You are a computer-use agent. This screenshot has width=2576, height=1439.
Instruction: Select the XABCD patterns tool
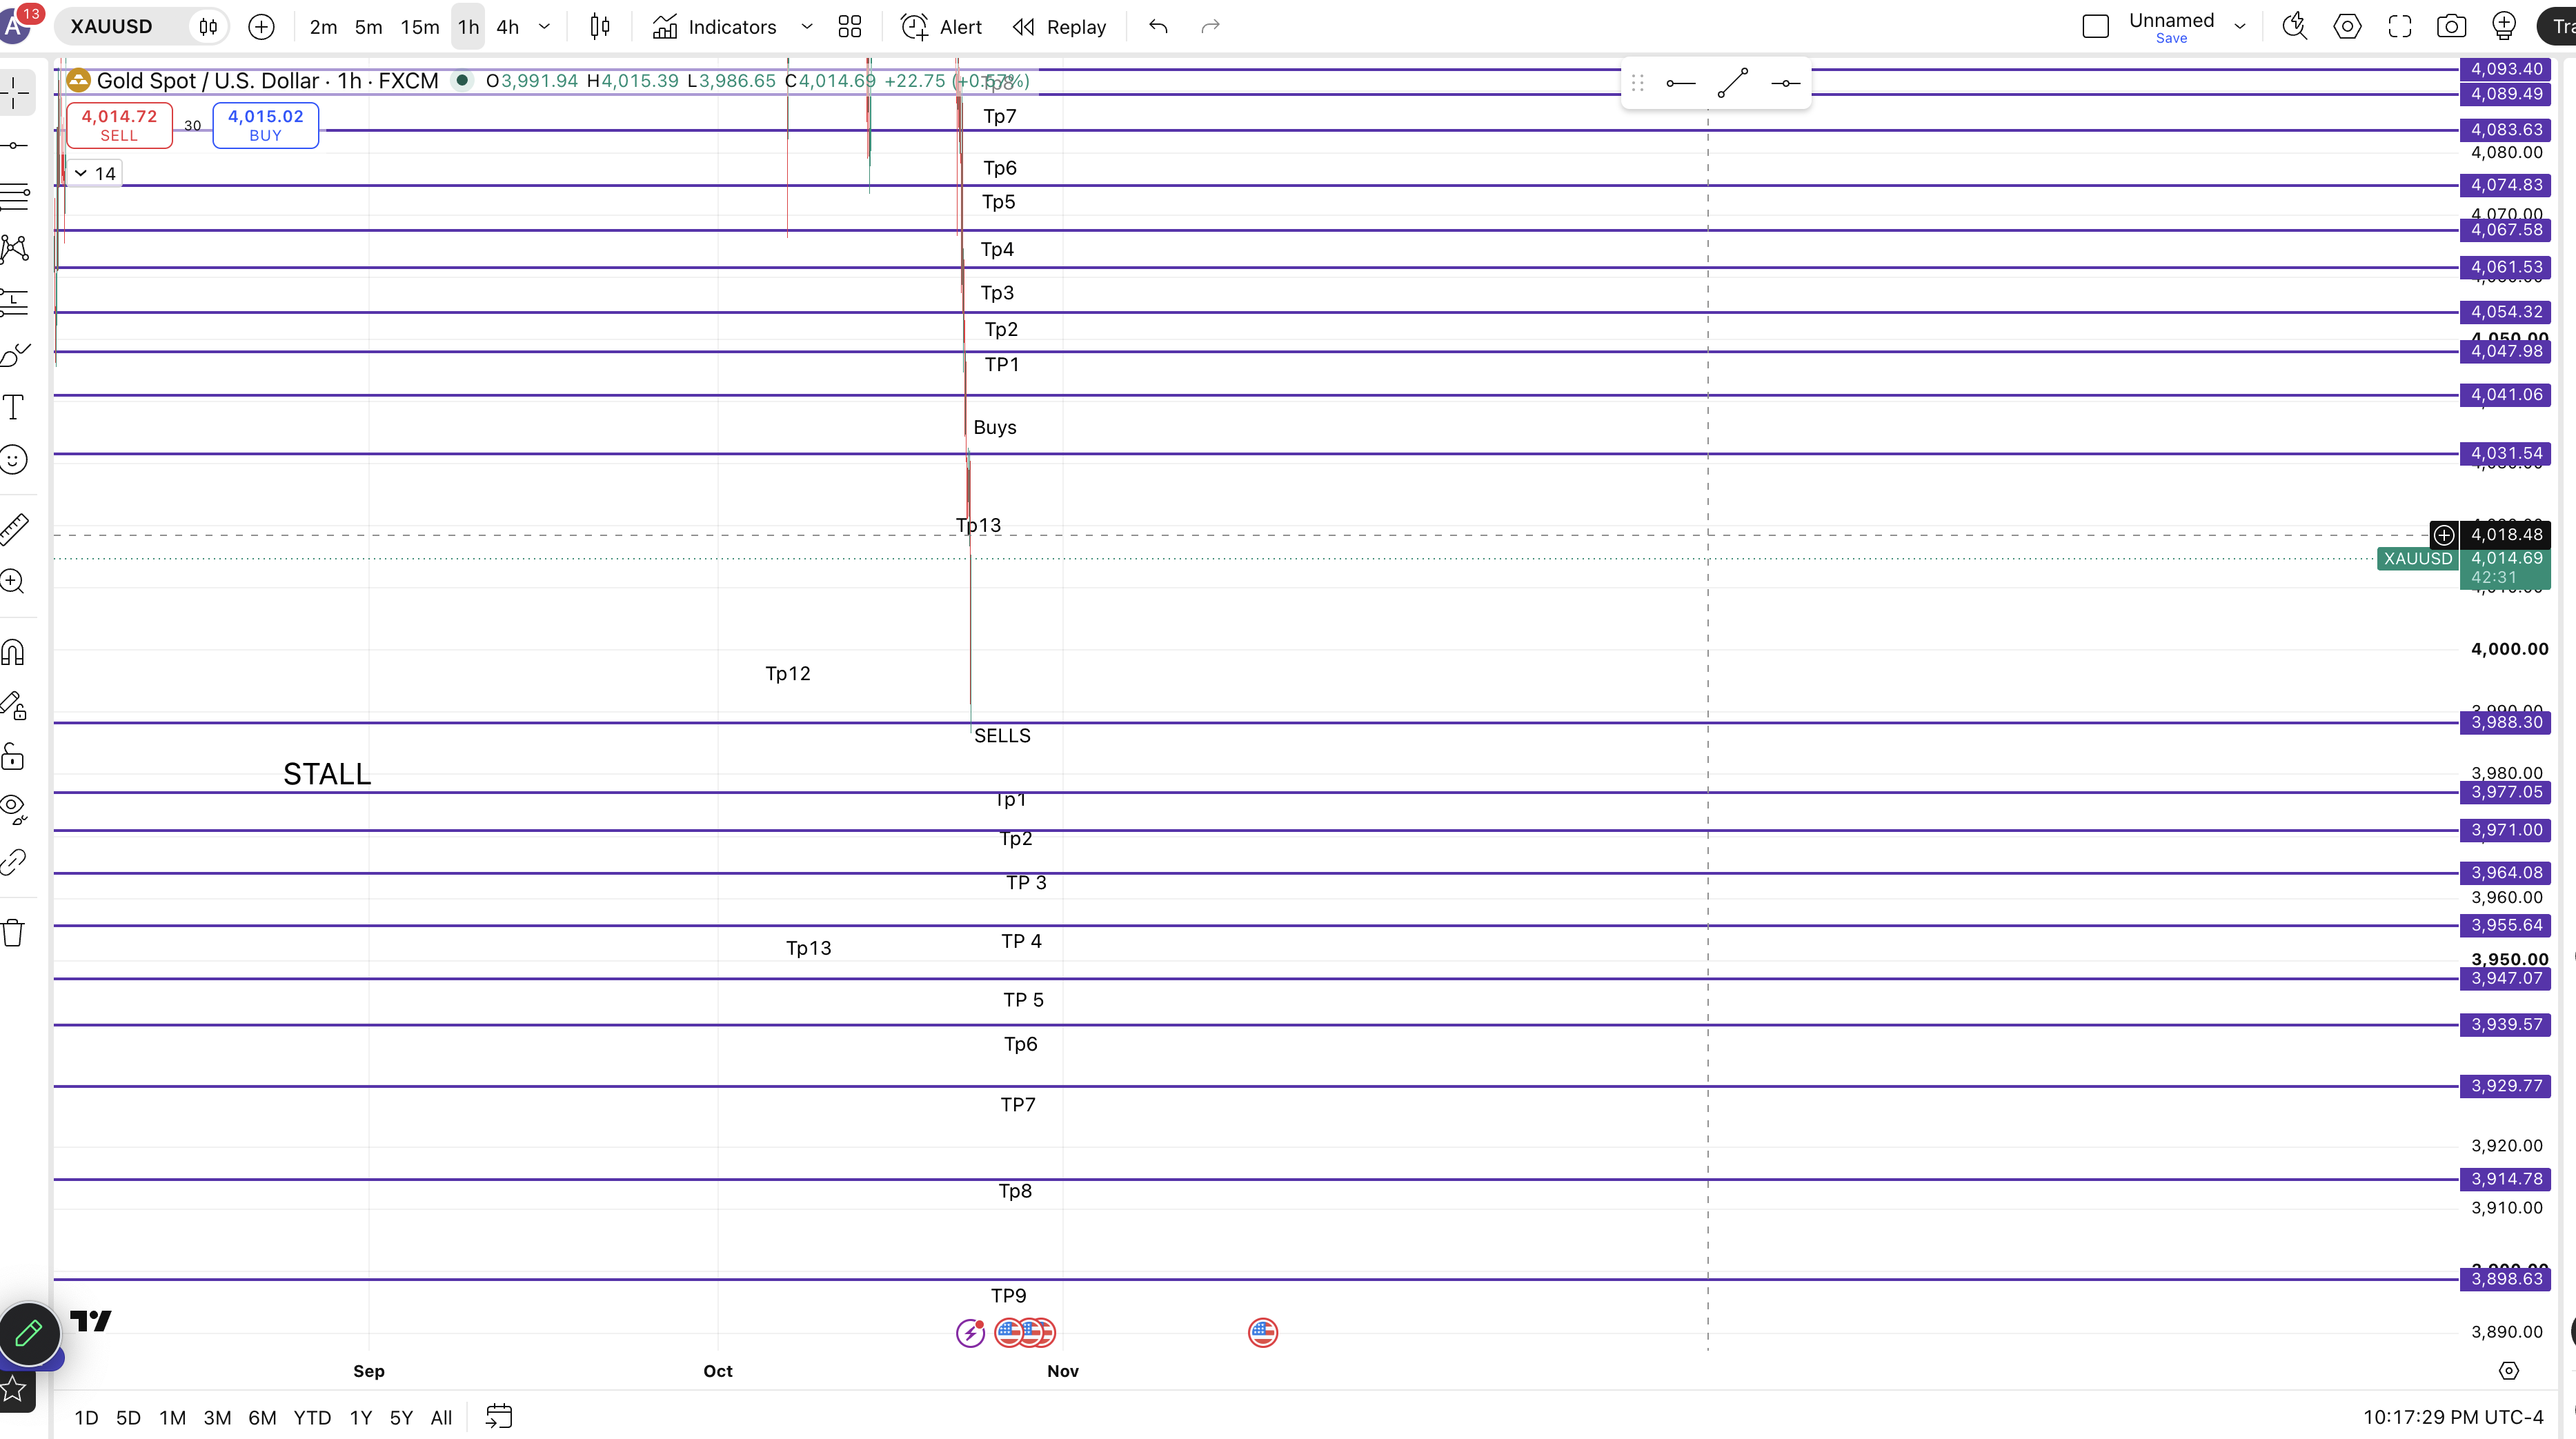tap(14, 249)
